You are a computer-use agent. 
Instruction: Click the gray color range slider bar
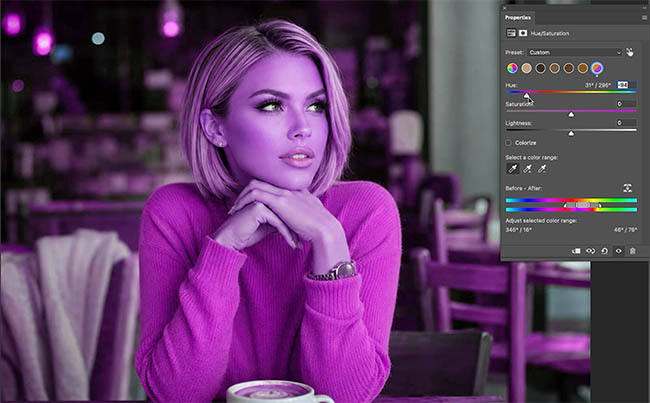click(x=582, y=205)
